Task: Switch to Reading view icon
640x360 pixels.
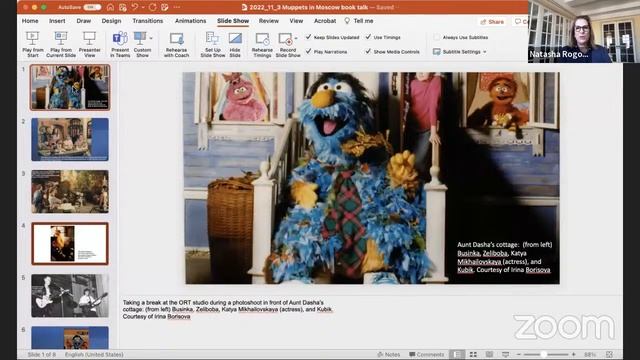Action: pyautogui.click(x=489, y=354)
